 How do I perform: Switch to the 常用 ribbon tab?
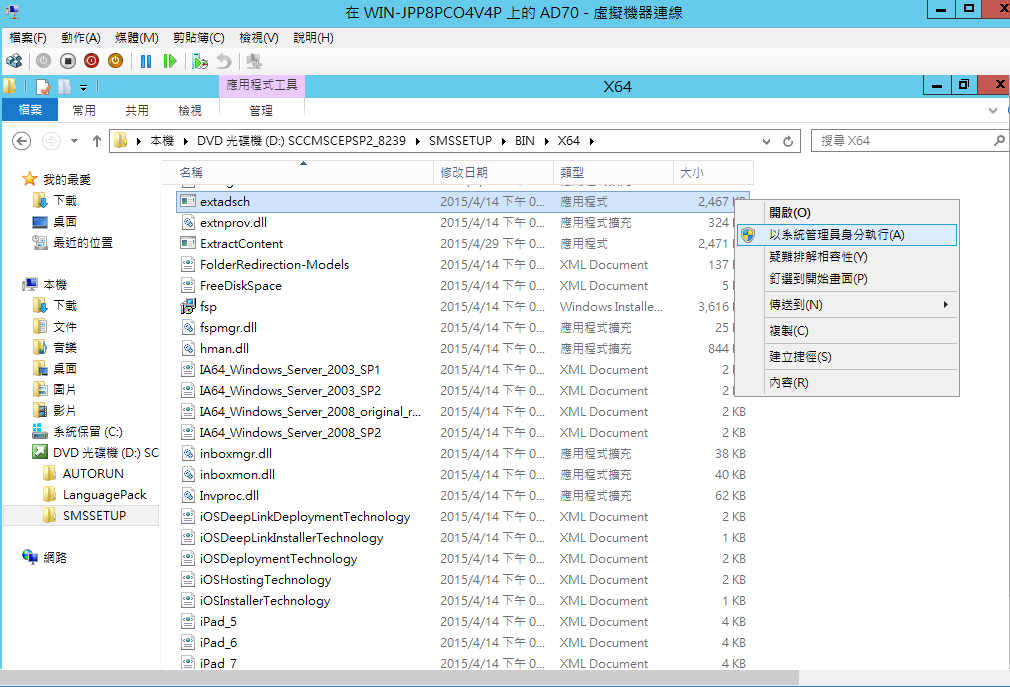[84, 111]
